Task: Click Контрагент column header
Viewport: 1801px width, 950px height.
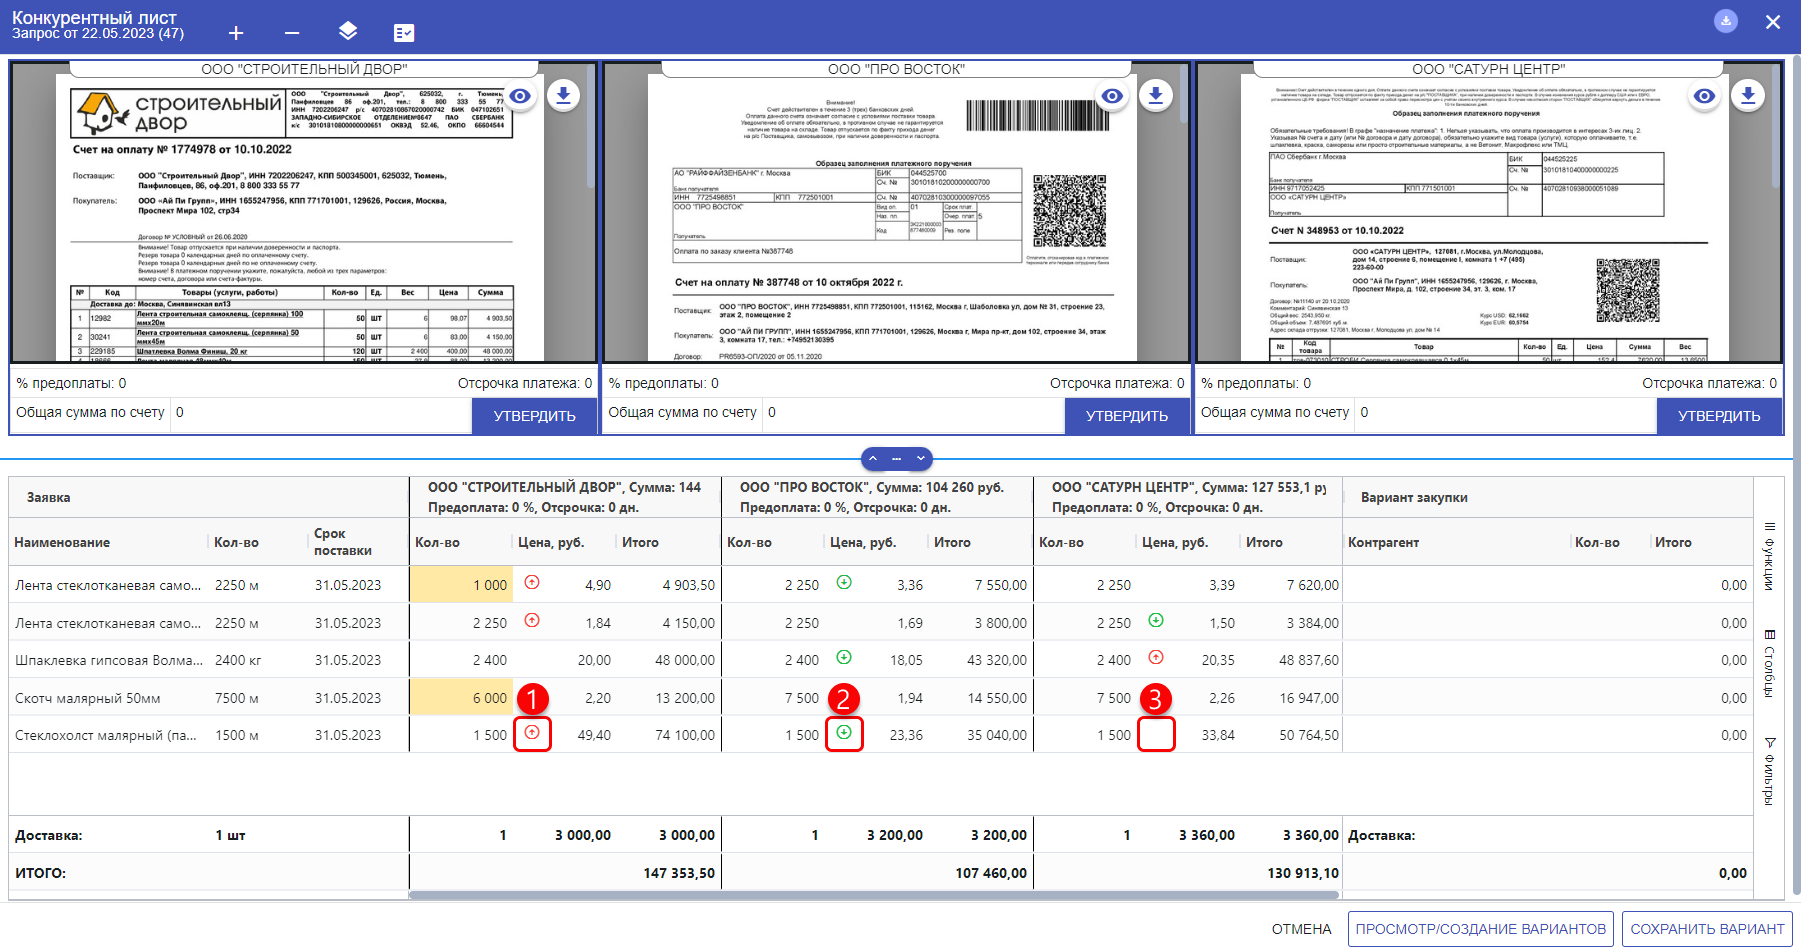Action: tap(1383, 542)
